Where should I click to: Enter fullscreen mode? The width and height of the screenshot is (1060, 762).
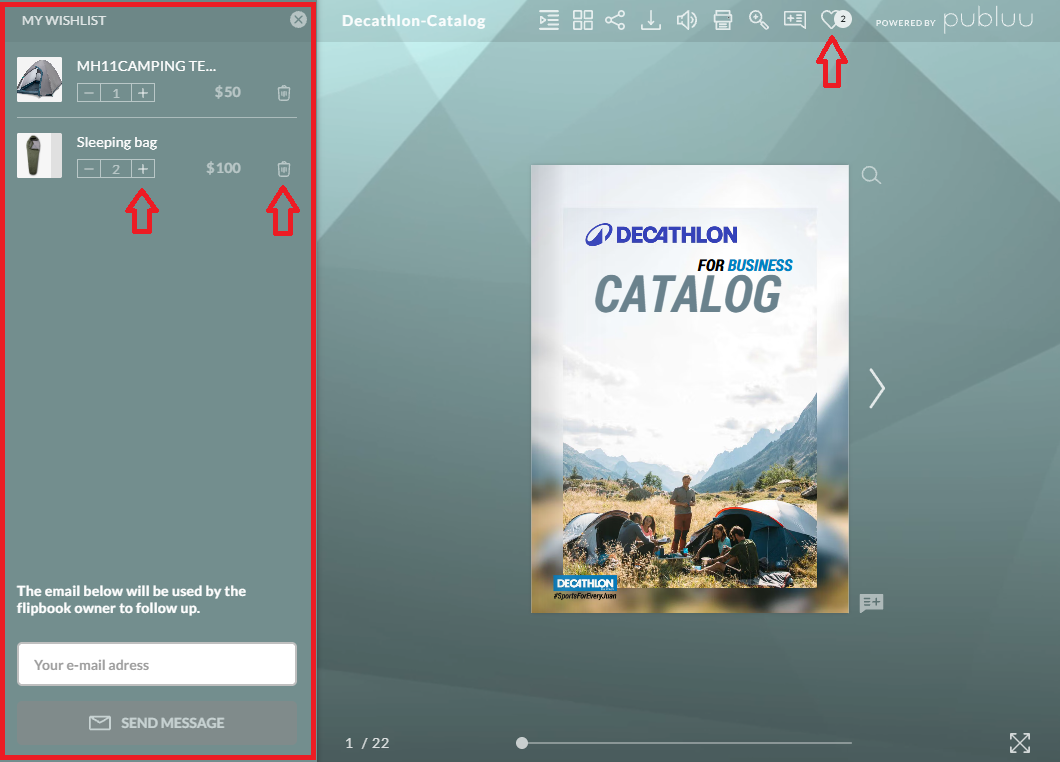click(1019, 742)
